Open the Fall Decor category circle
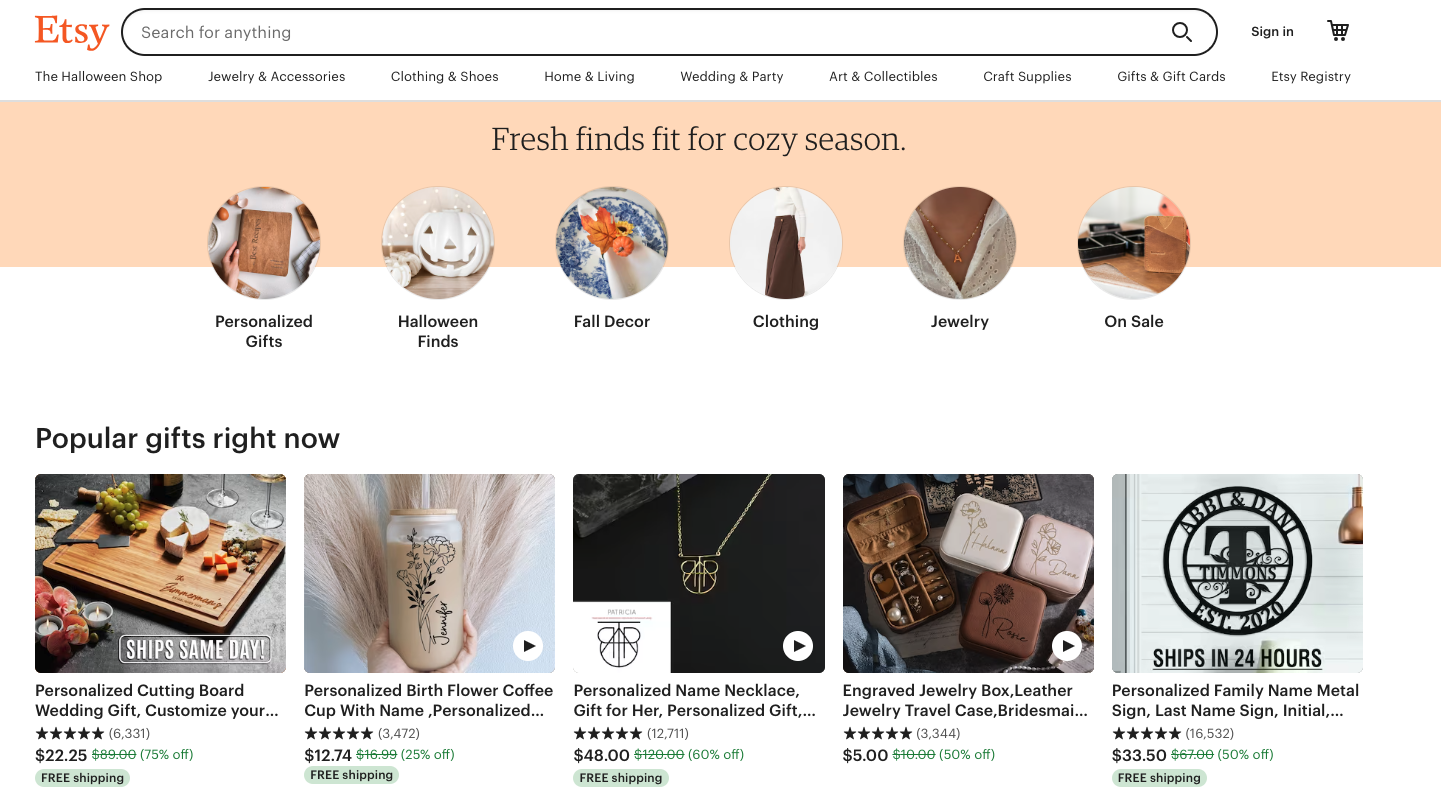The width and height of the screenshot is (1441, 807). point(611,242)
